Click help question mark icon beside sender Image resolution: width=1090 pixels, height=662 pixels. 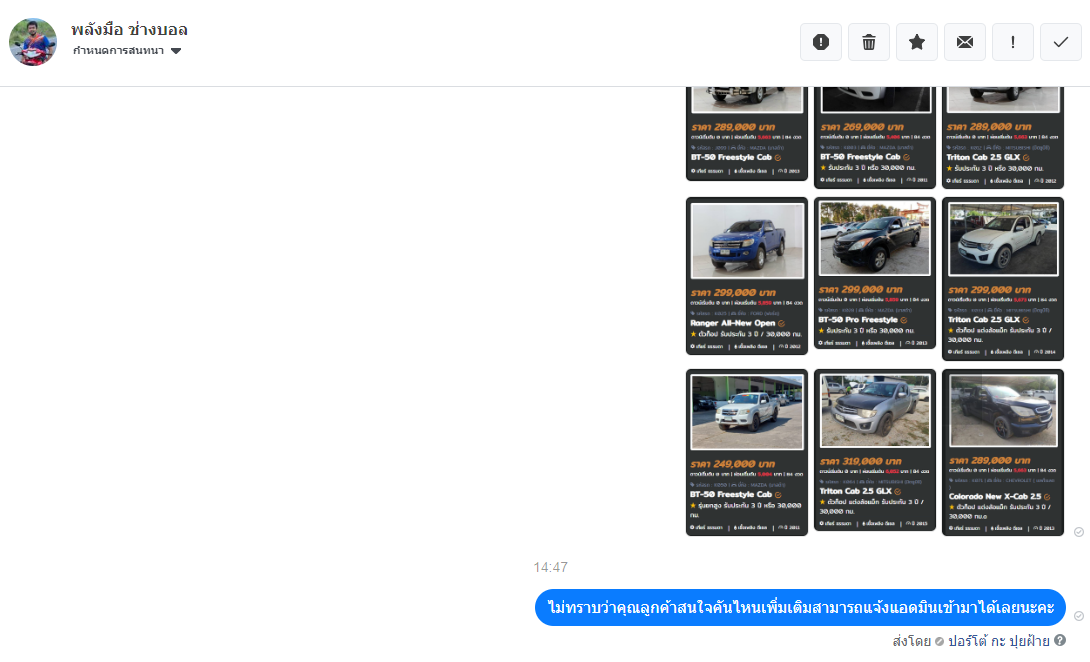pos(1059,640)
